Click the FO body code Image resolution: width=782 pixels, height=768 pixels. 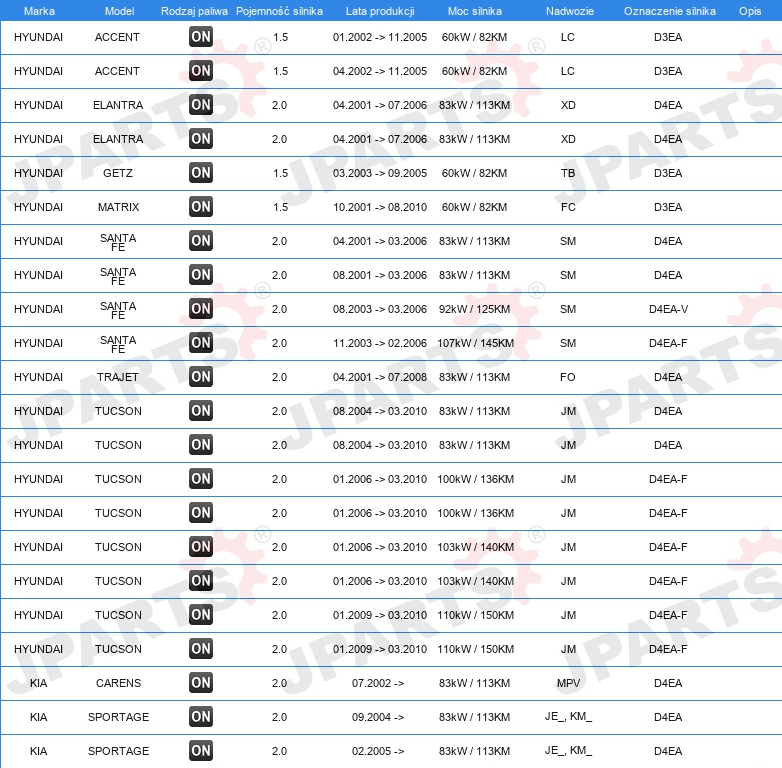coord(568,377)
